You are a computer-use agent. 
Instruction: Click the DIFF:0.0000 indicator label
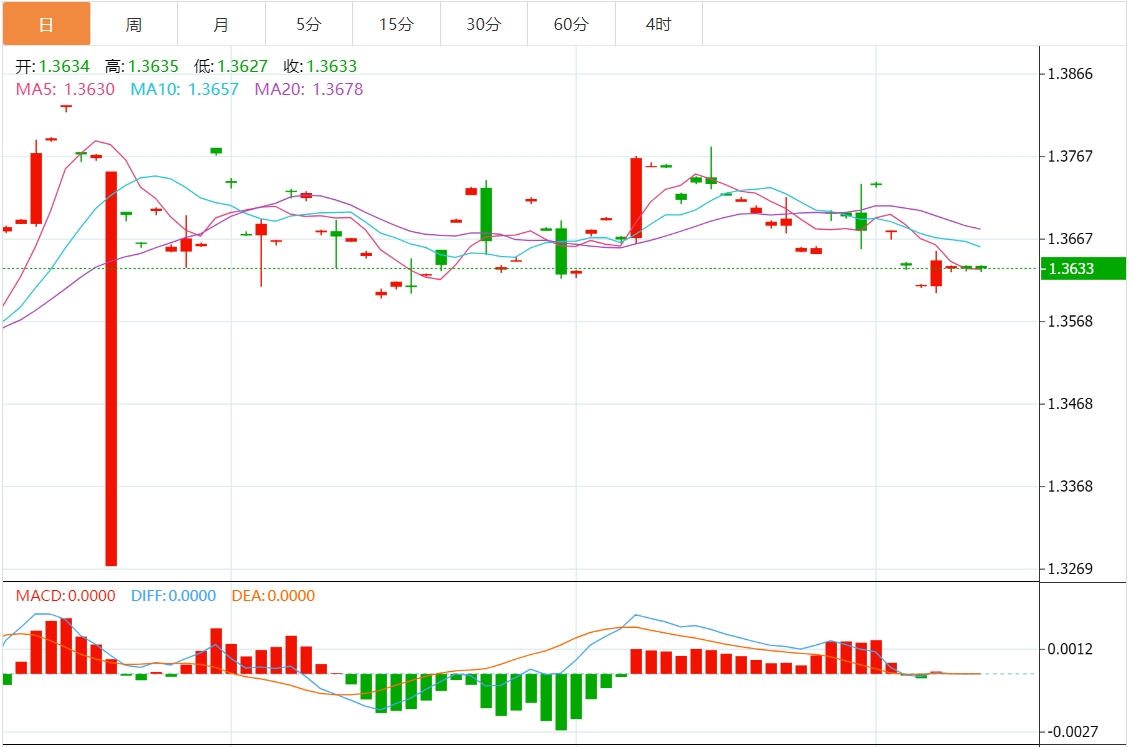coord(174,596)
